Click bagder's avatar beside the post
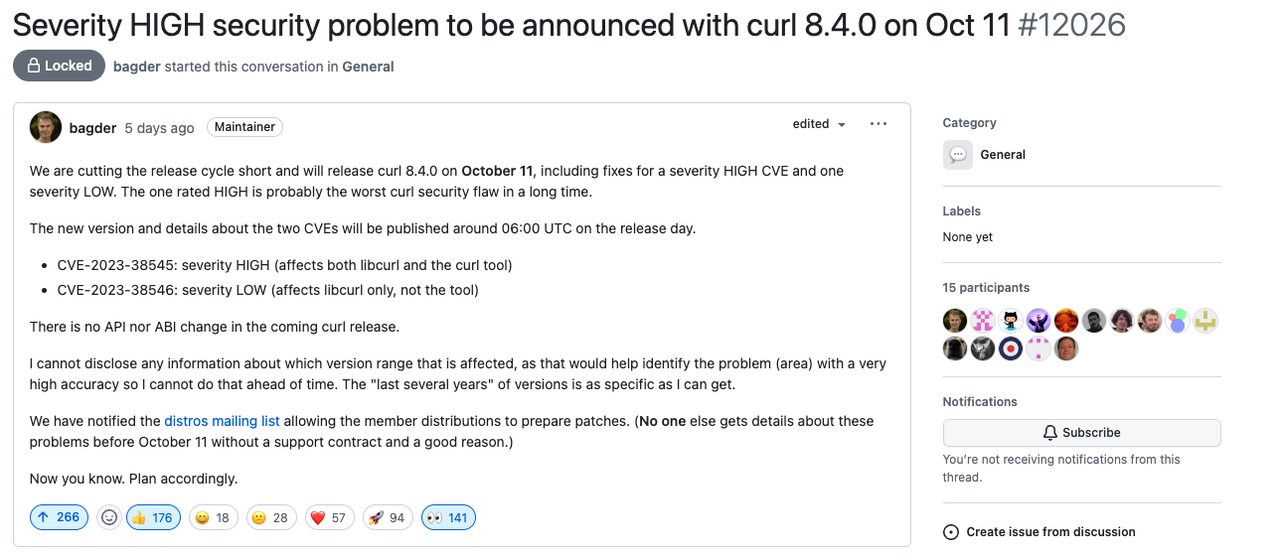Image resolution: width=1280 pixels, height=557 pixels. click(46, 127)
